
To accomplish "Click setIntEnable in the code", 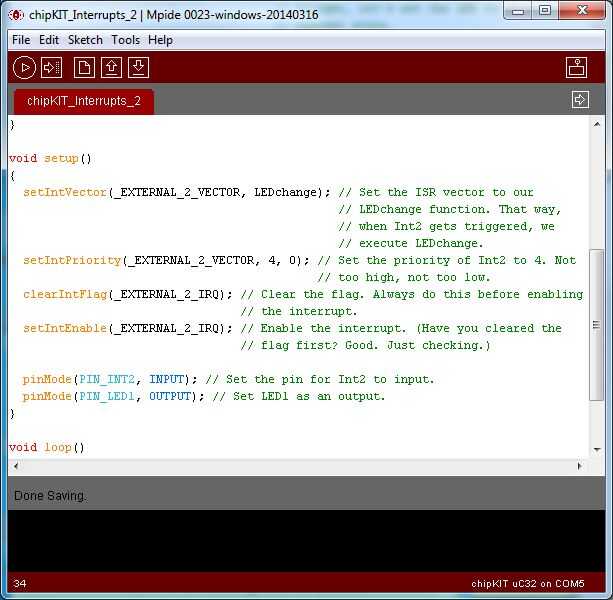I will coord(65,328).
